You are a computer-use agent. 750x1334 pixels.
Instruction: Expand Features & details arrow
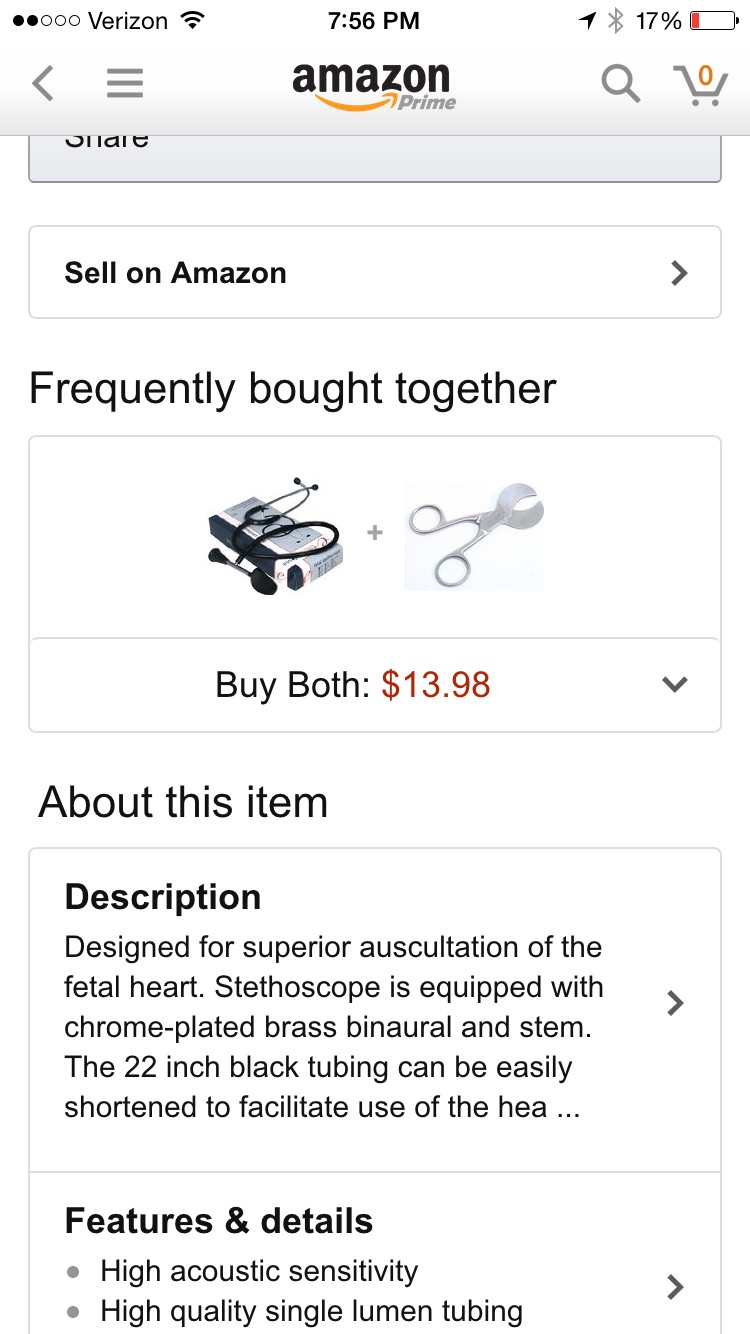coord(675,1286)
